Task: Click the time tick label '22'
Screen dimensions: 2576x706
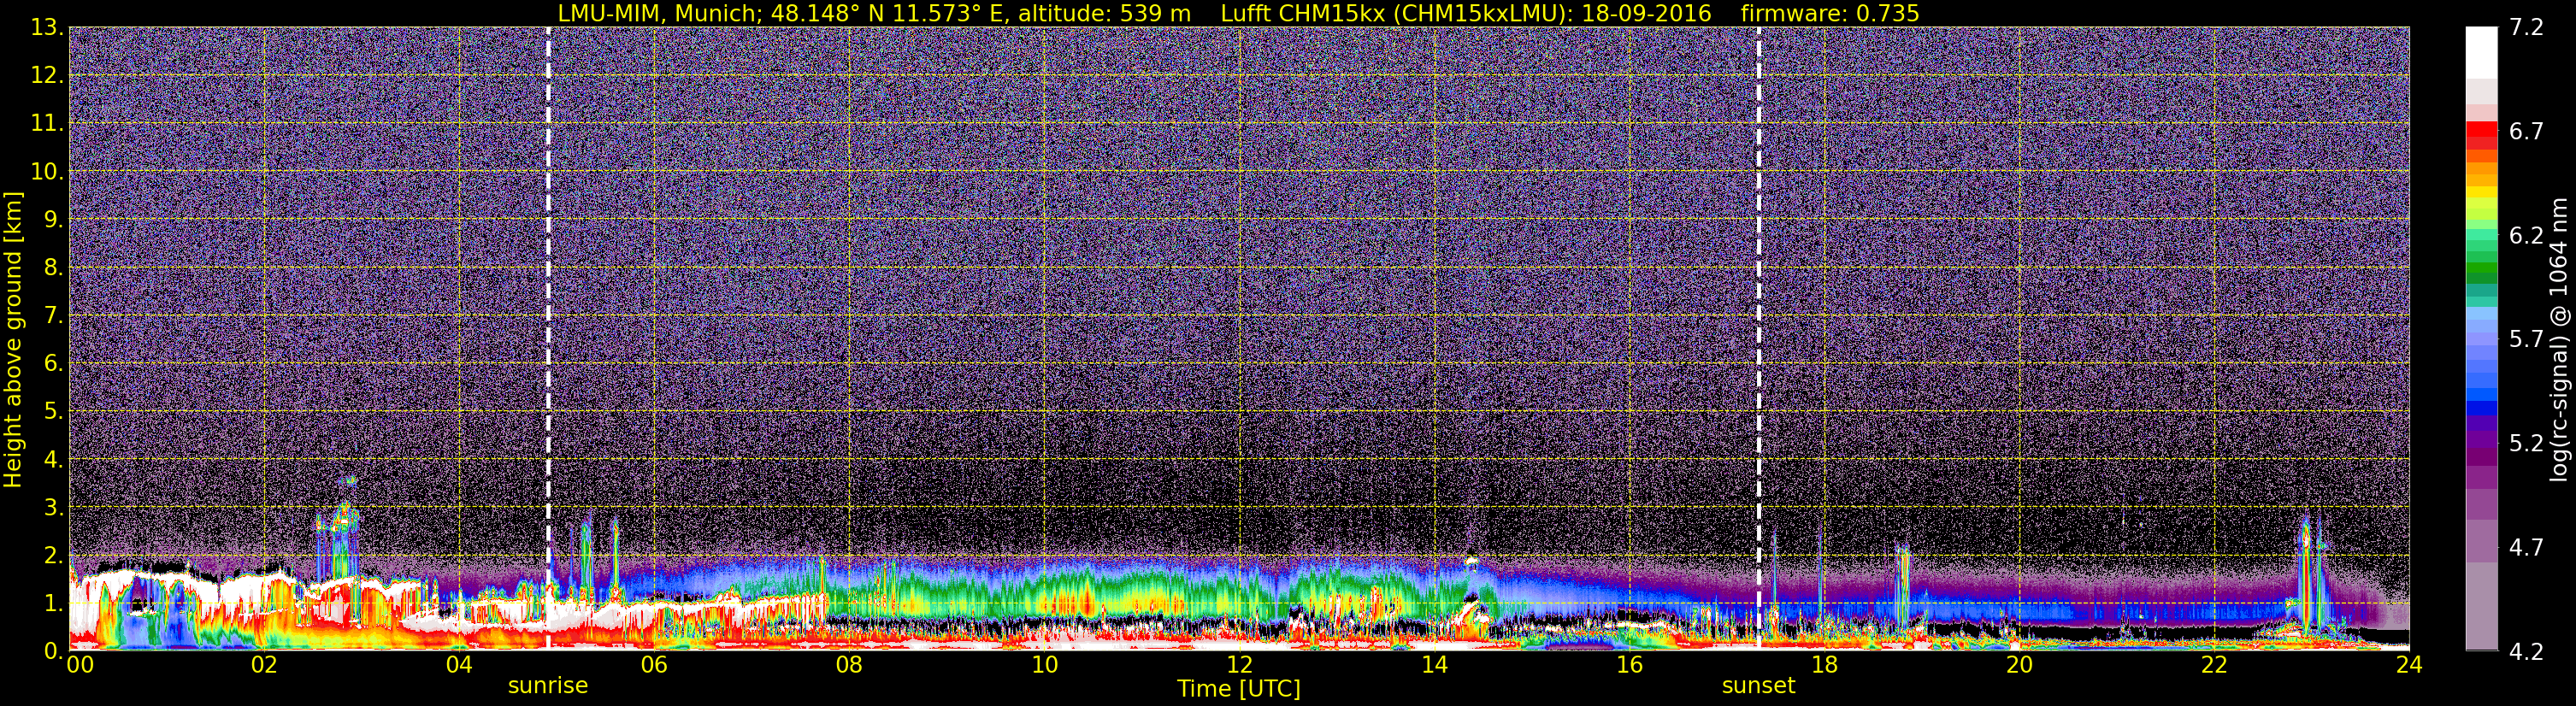Action: [2214, 665]
